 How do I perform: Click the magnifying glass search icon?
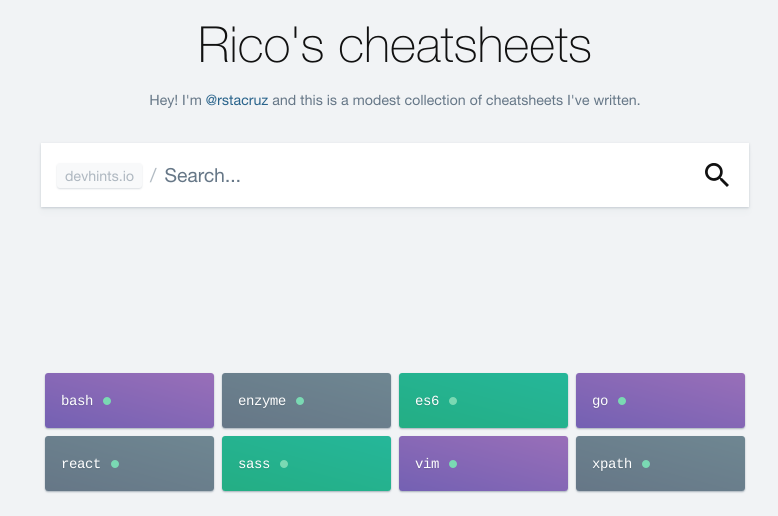(x=716, y=175)
